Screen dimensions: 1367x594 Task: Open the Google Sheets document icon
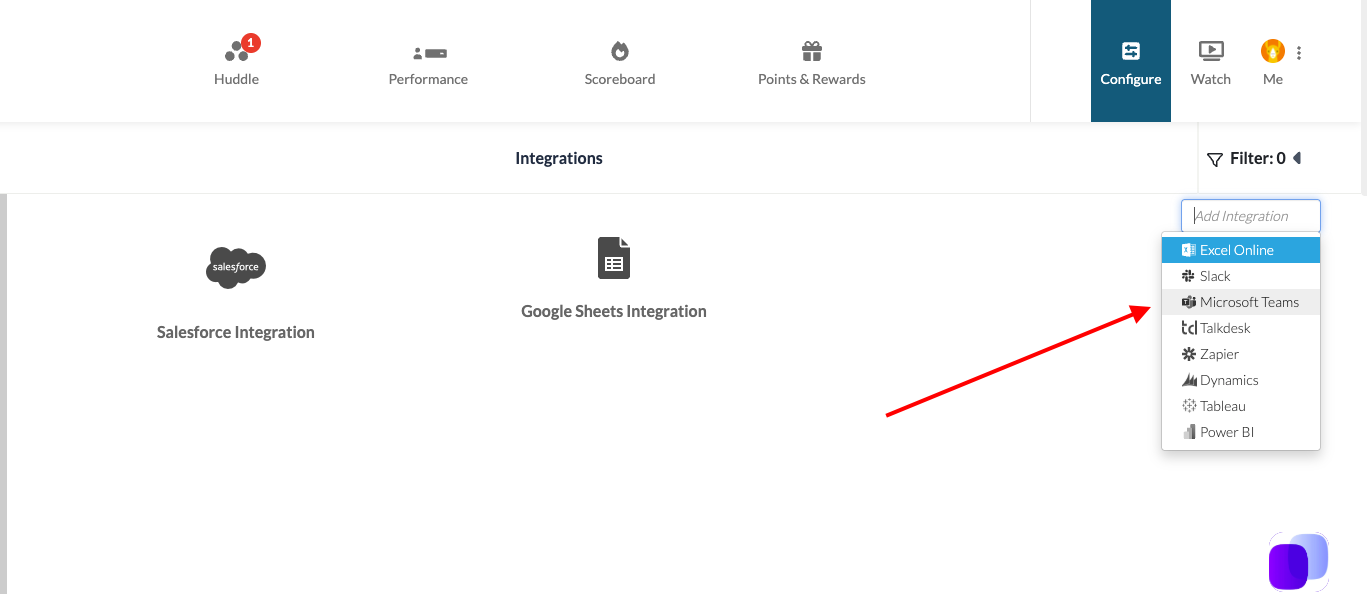[x=614, y=258]
